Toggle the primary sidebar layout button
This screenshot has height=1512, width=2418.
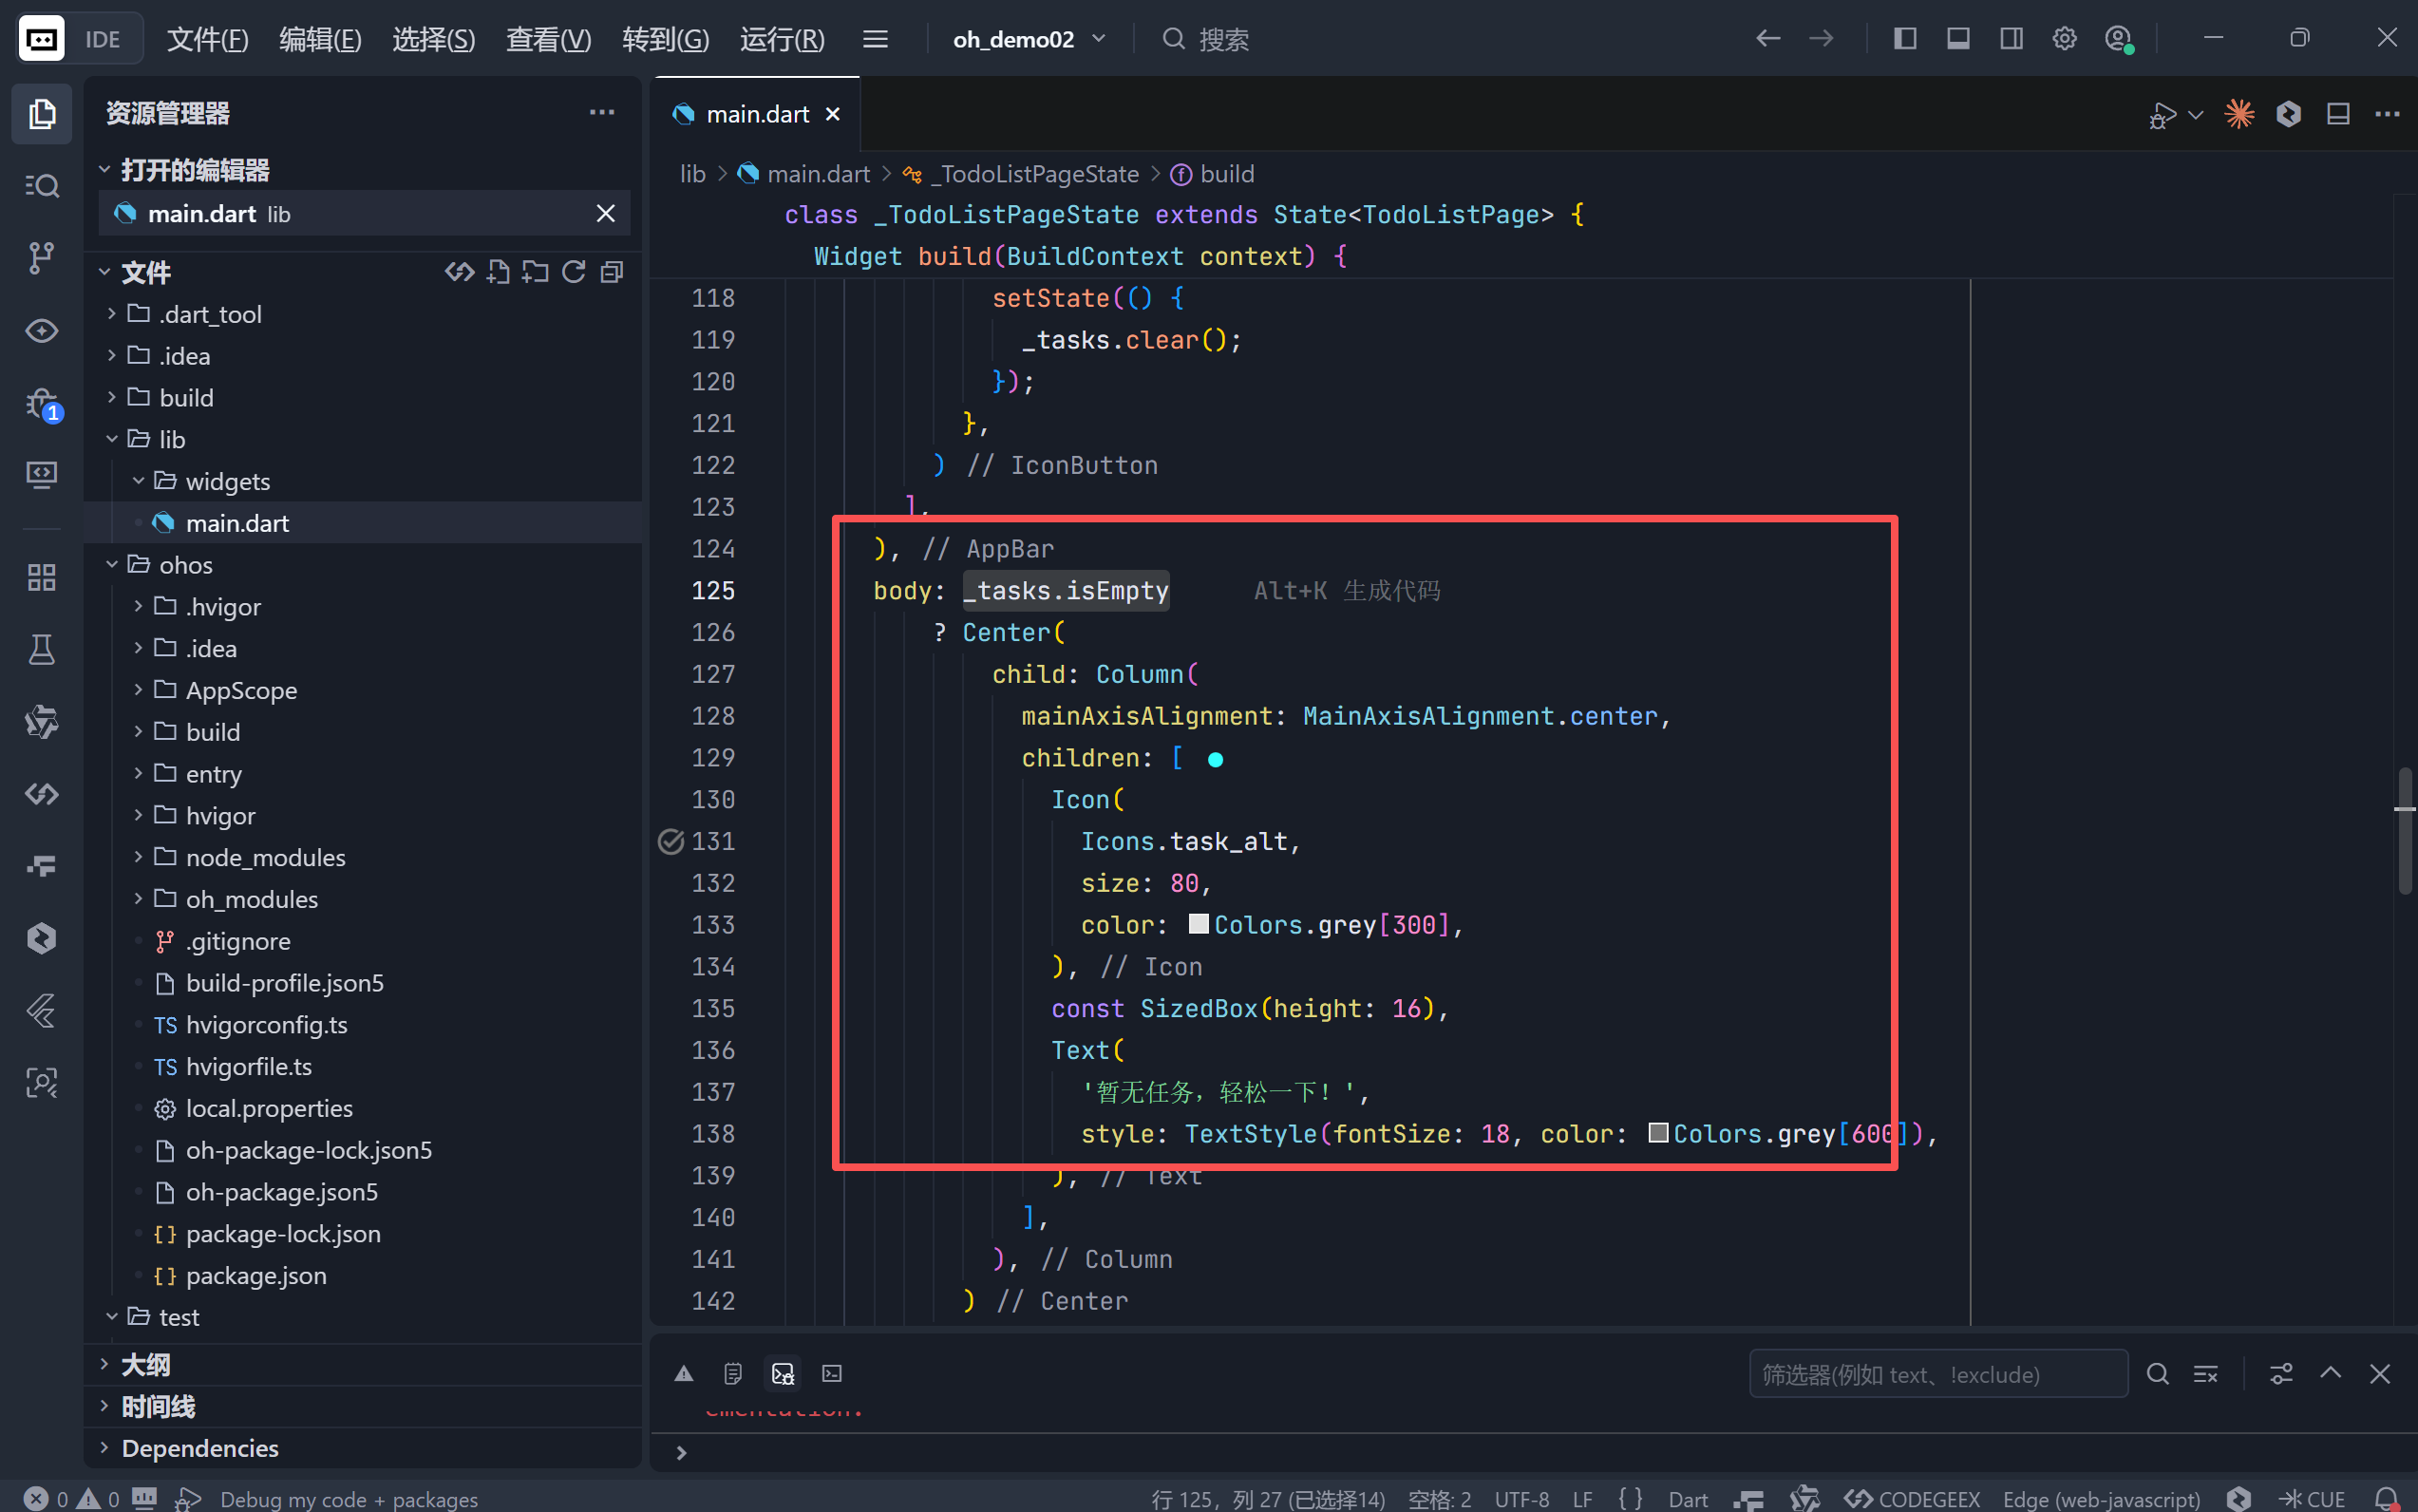click(x=1905, y=39)
